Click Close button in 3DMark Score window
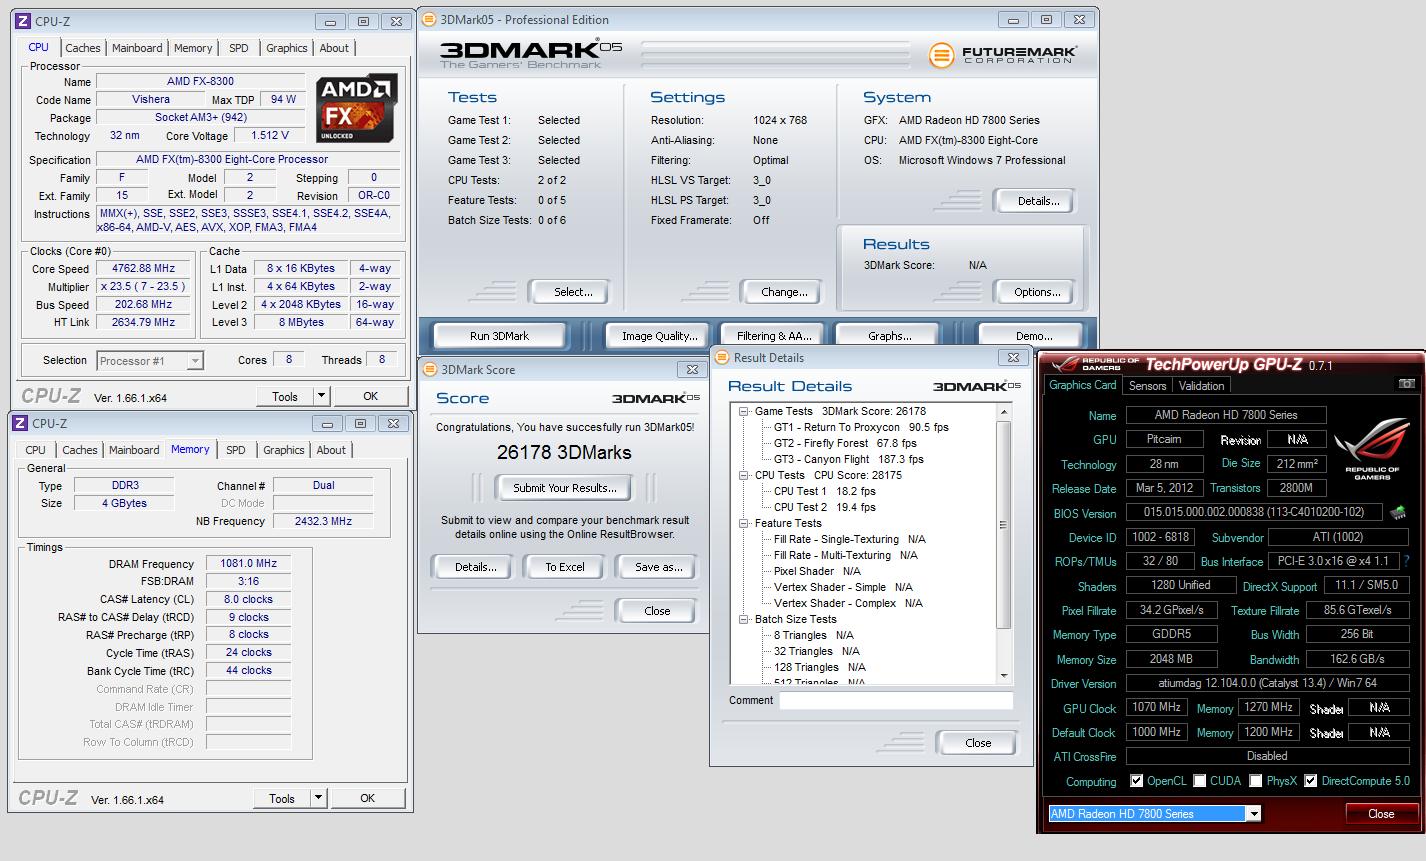 point(657,611)
